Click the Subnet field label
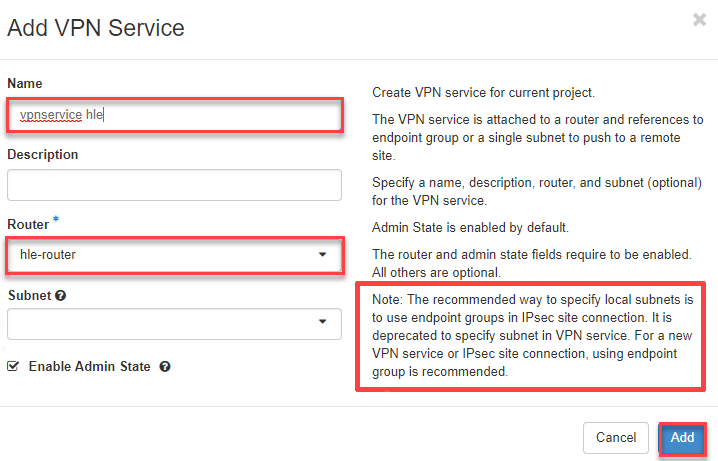Image resolution: width=718 pixels, height=461 pixels. tap(29, 297)
